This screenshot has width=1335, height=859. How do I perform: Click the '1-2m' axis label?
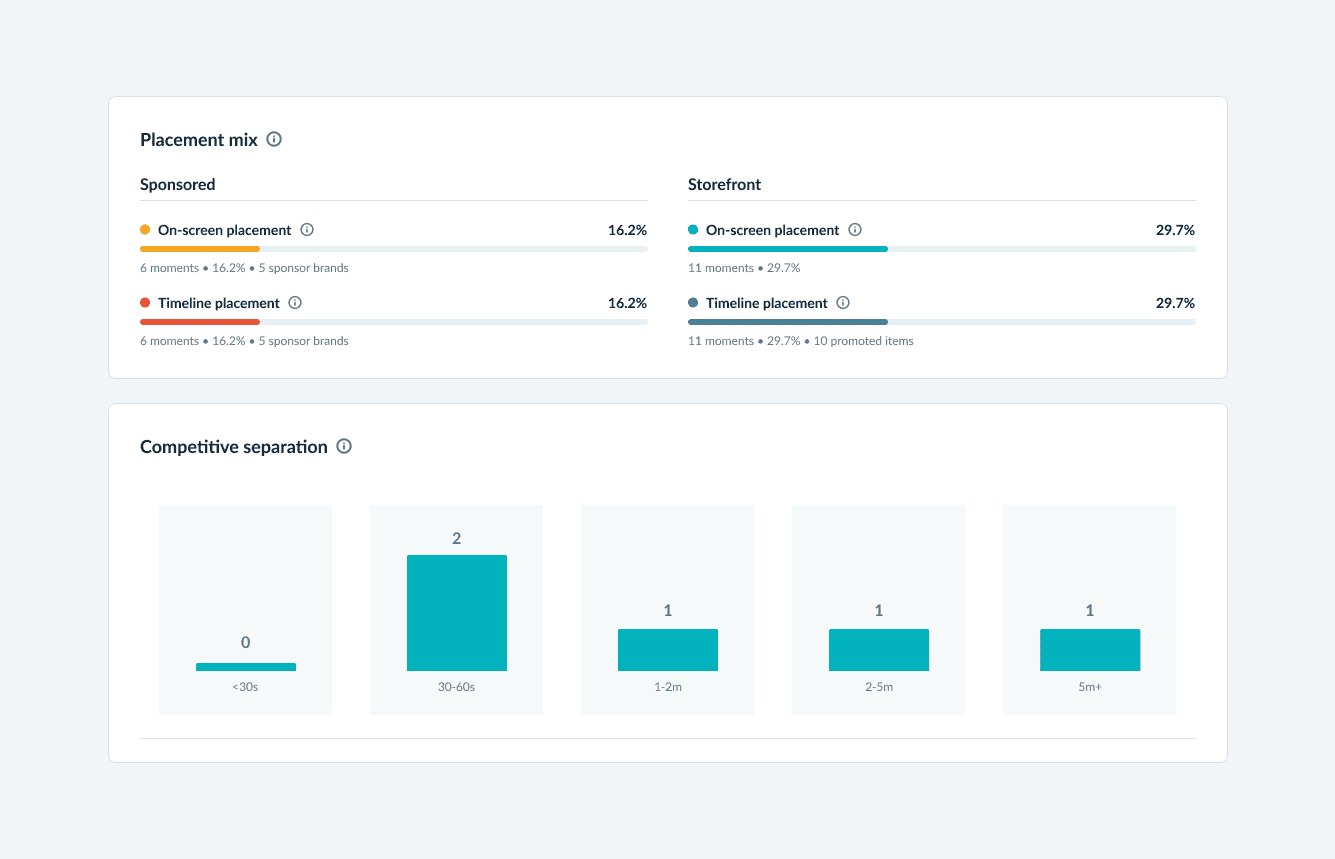coord(668,688)
